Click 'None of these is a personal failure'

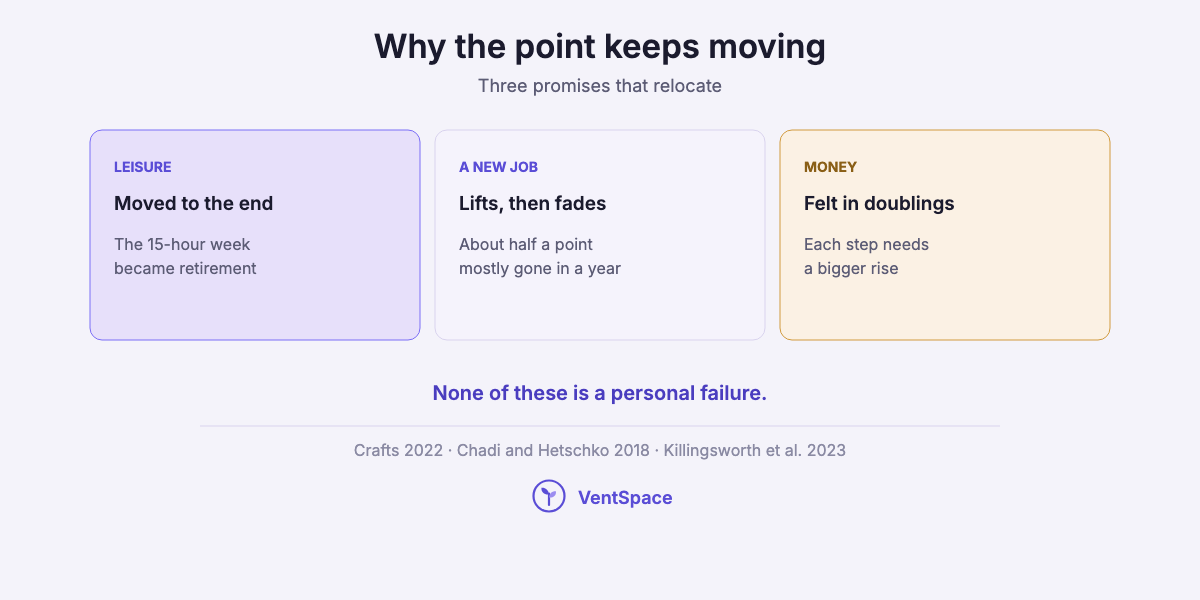pyautogui.click(x=600, y=393)
